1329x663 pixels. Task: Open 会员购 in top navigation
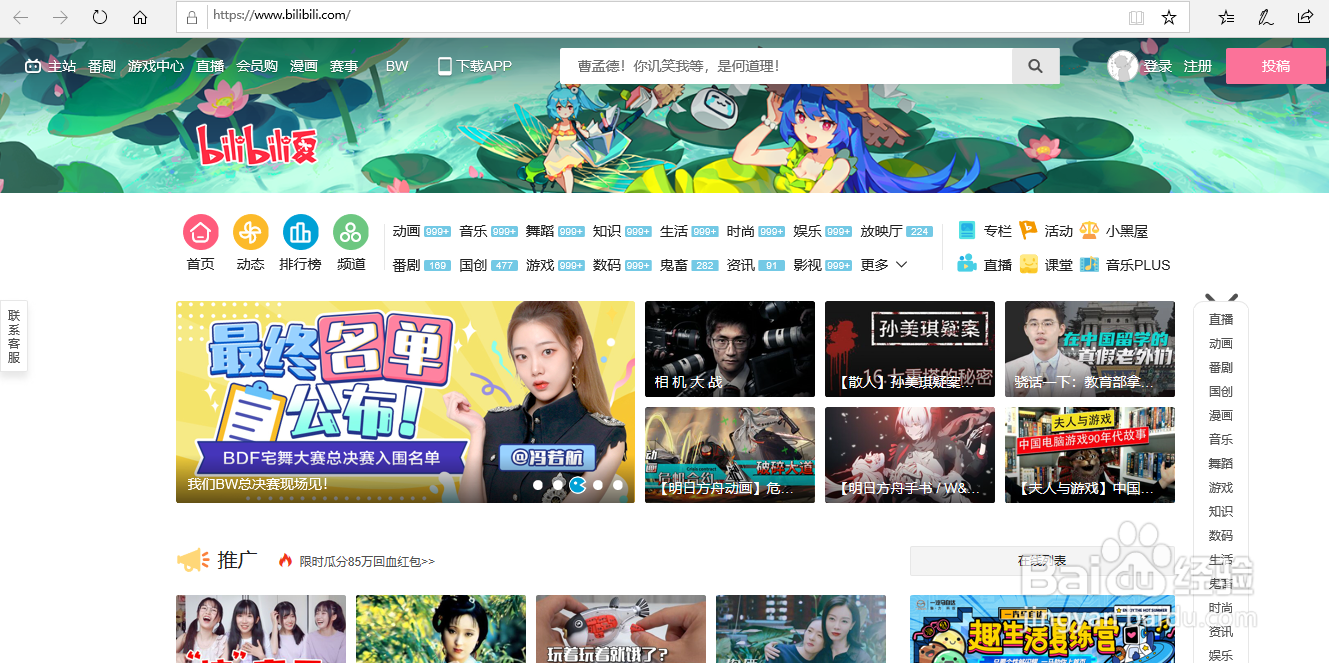click(257, 66)
